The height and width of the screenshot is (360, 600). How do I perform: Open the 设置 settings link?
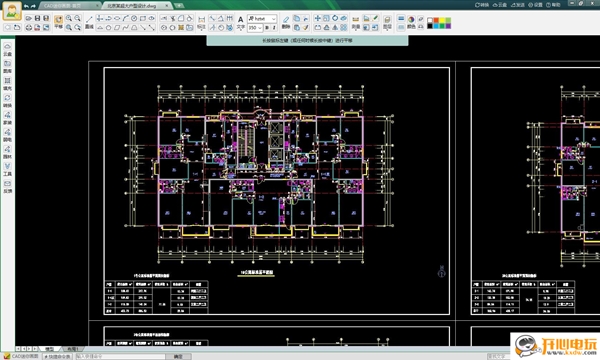click(x=535, y=5)
